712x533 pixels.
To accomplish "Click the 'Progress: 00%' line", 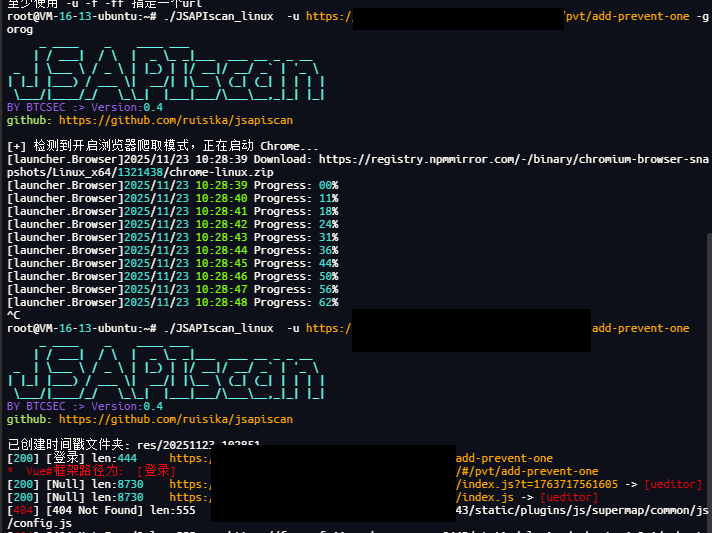I will (173, 185).
